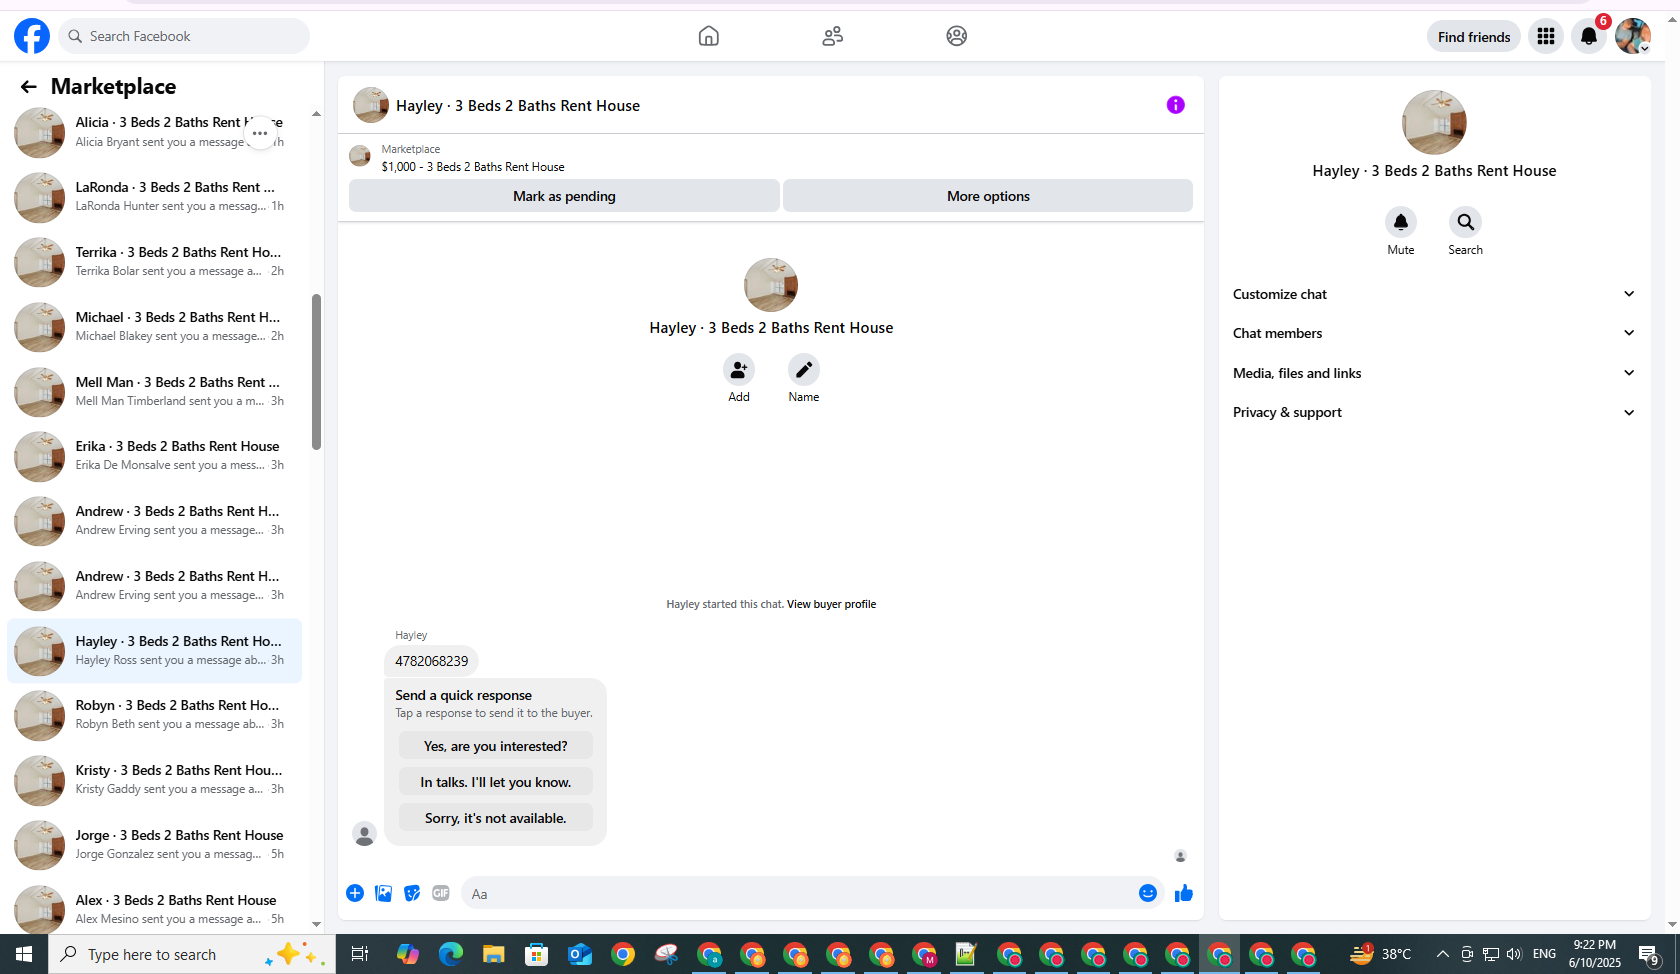
Task: Open the $1,000 Marketplace listing link
Action: (473, 167)
